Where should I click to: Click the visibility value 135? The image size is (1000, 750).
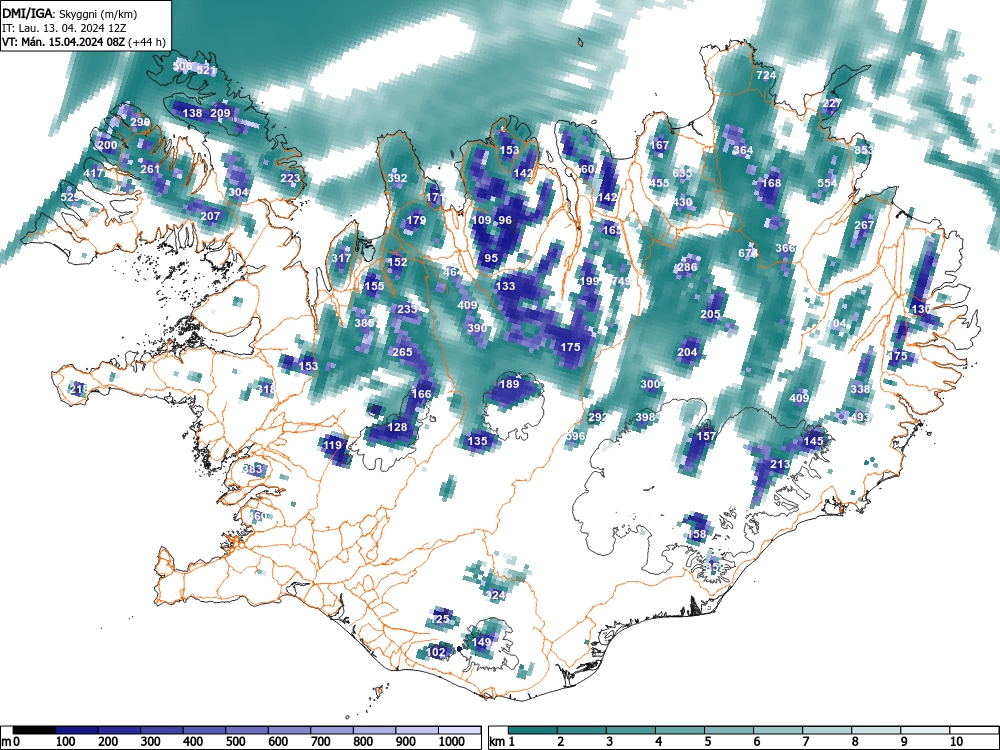click(477, 441)
